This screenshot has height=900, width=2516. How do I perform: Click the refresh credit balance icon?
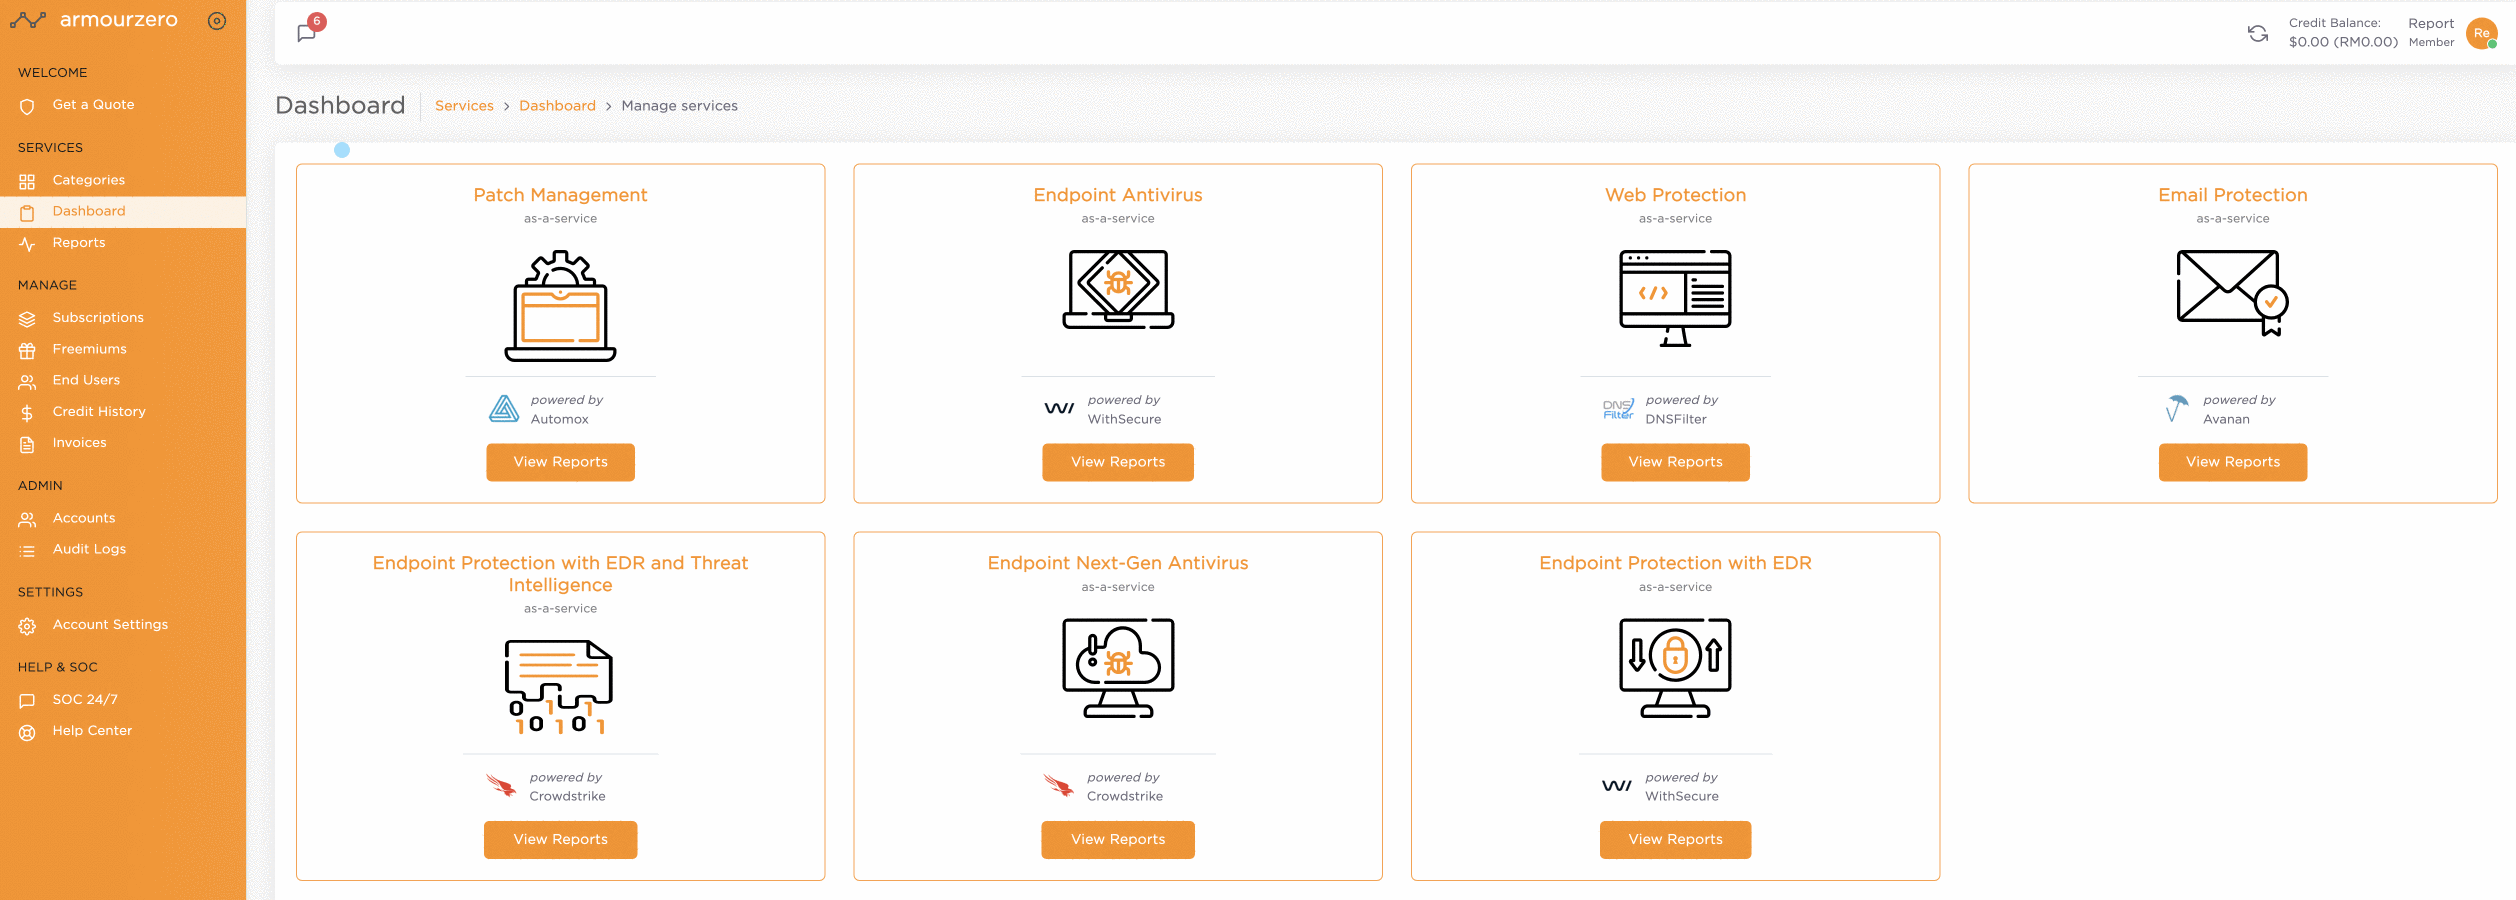[x=2258, y=33]
